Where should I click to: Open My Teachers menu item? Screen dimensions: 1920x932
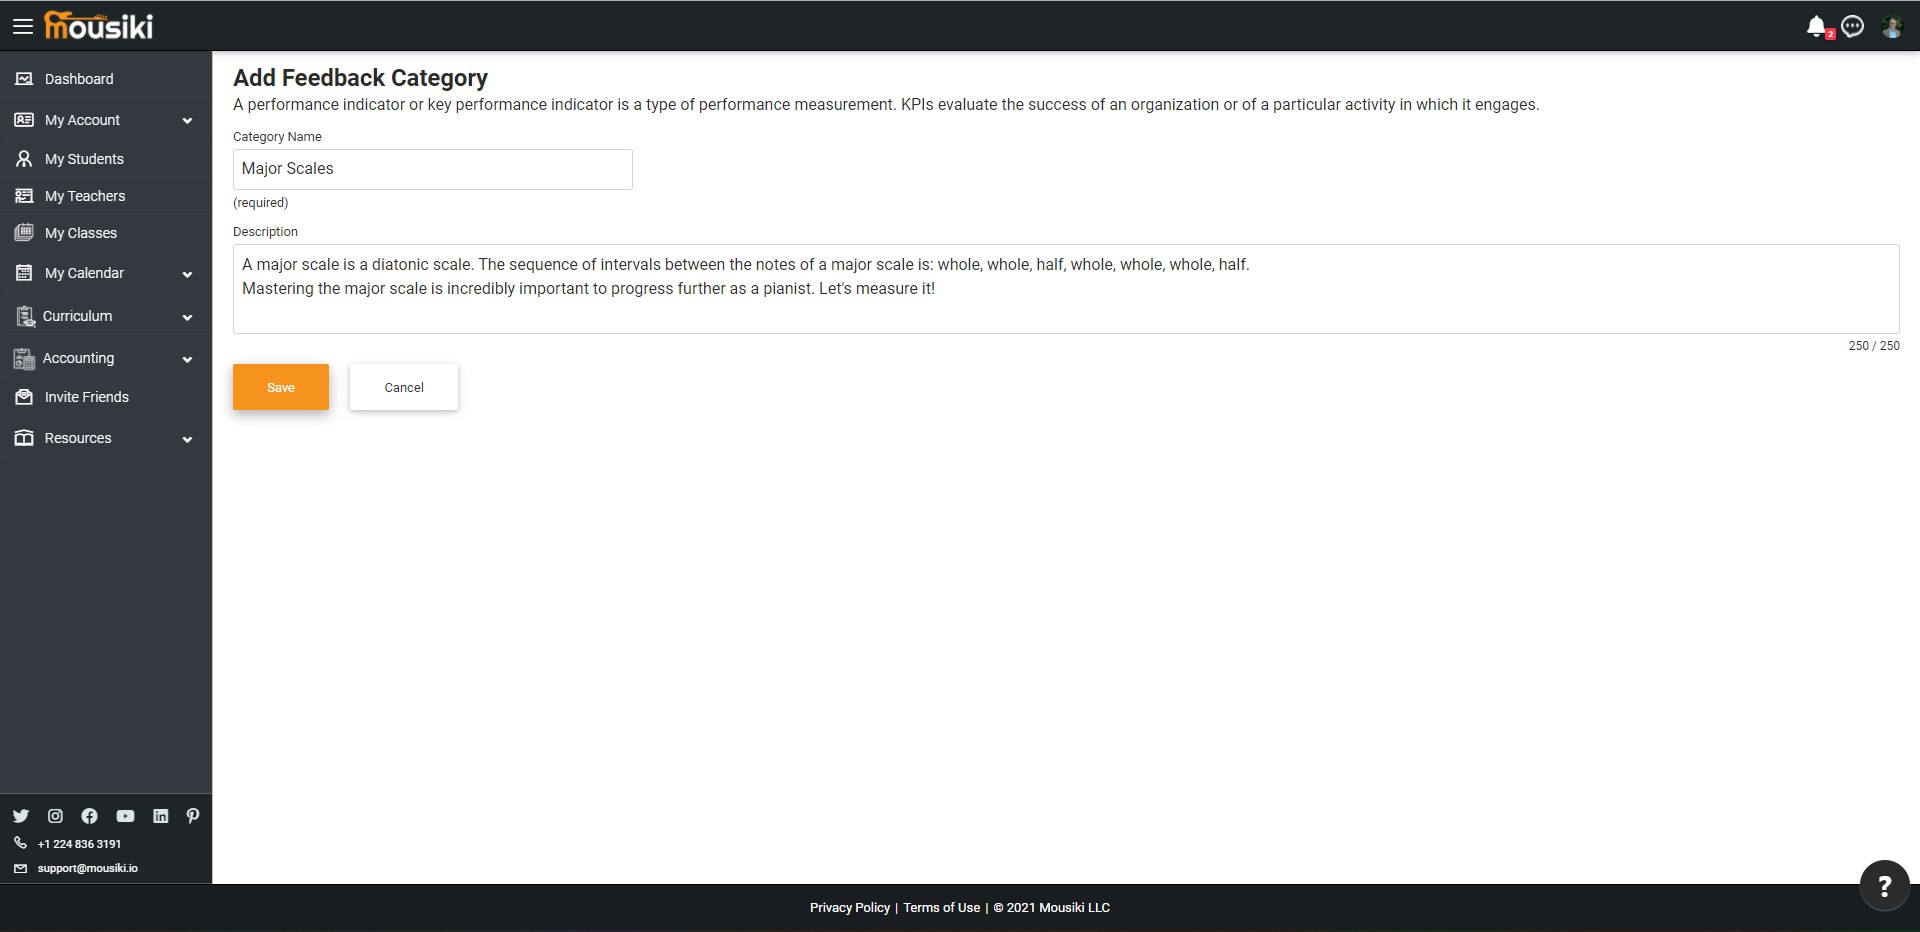click(x=85, y=196)
